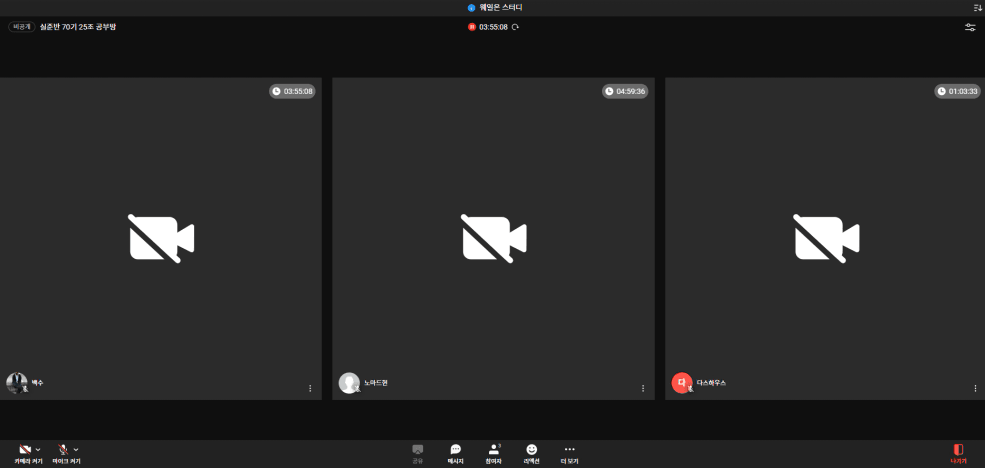Expand camera options chevron next to camera icon

click(38, 450)
